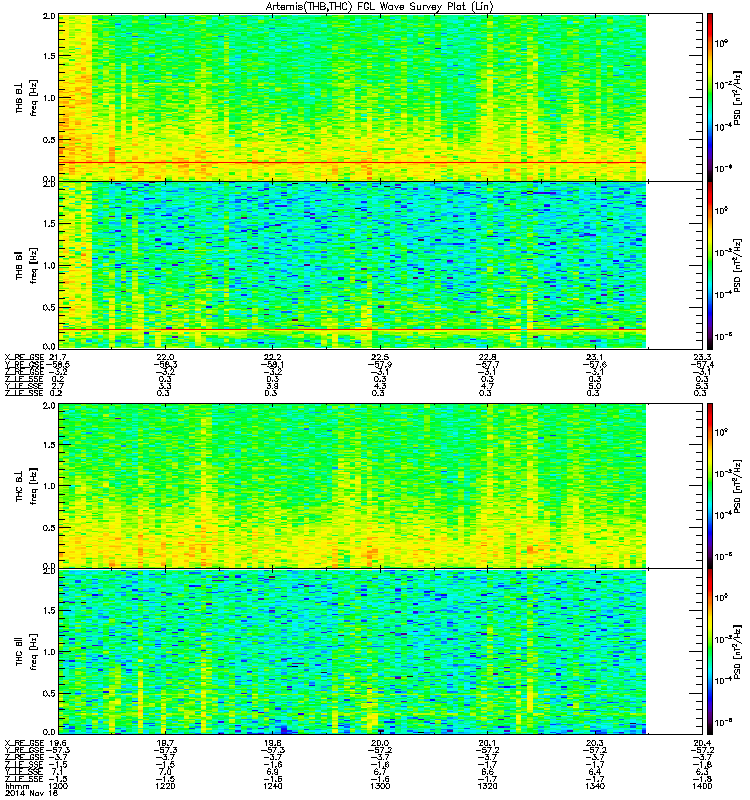Screen dimensions: 750x800
Task: Click the 1340 time label
Action: point(595,786)
